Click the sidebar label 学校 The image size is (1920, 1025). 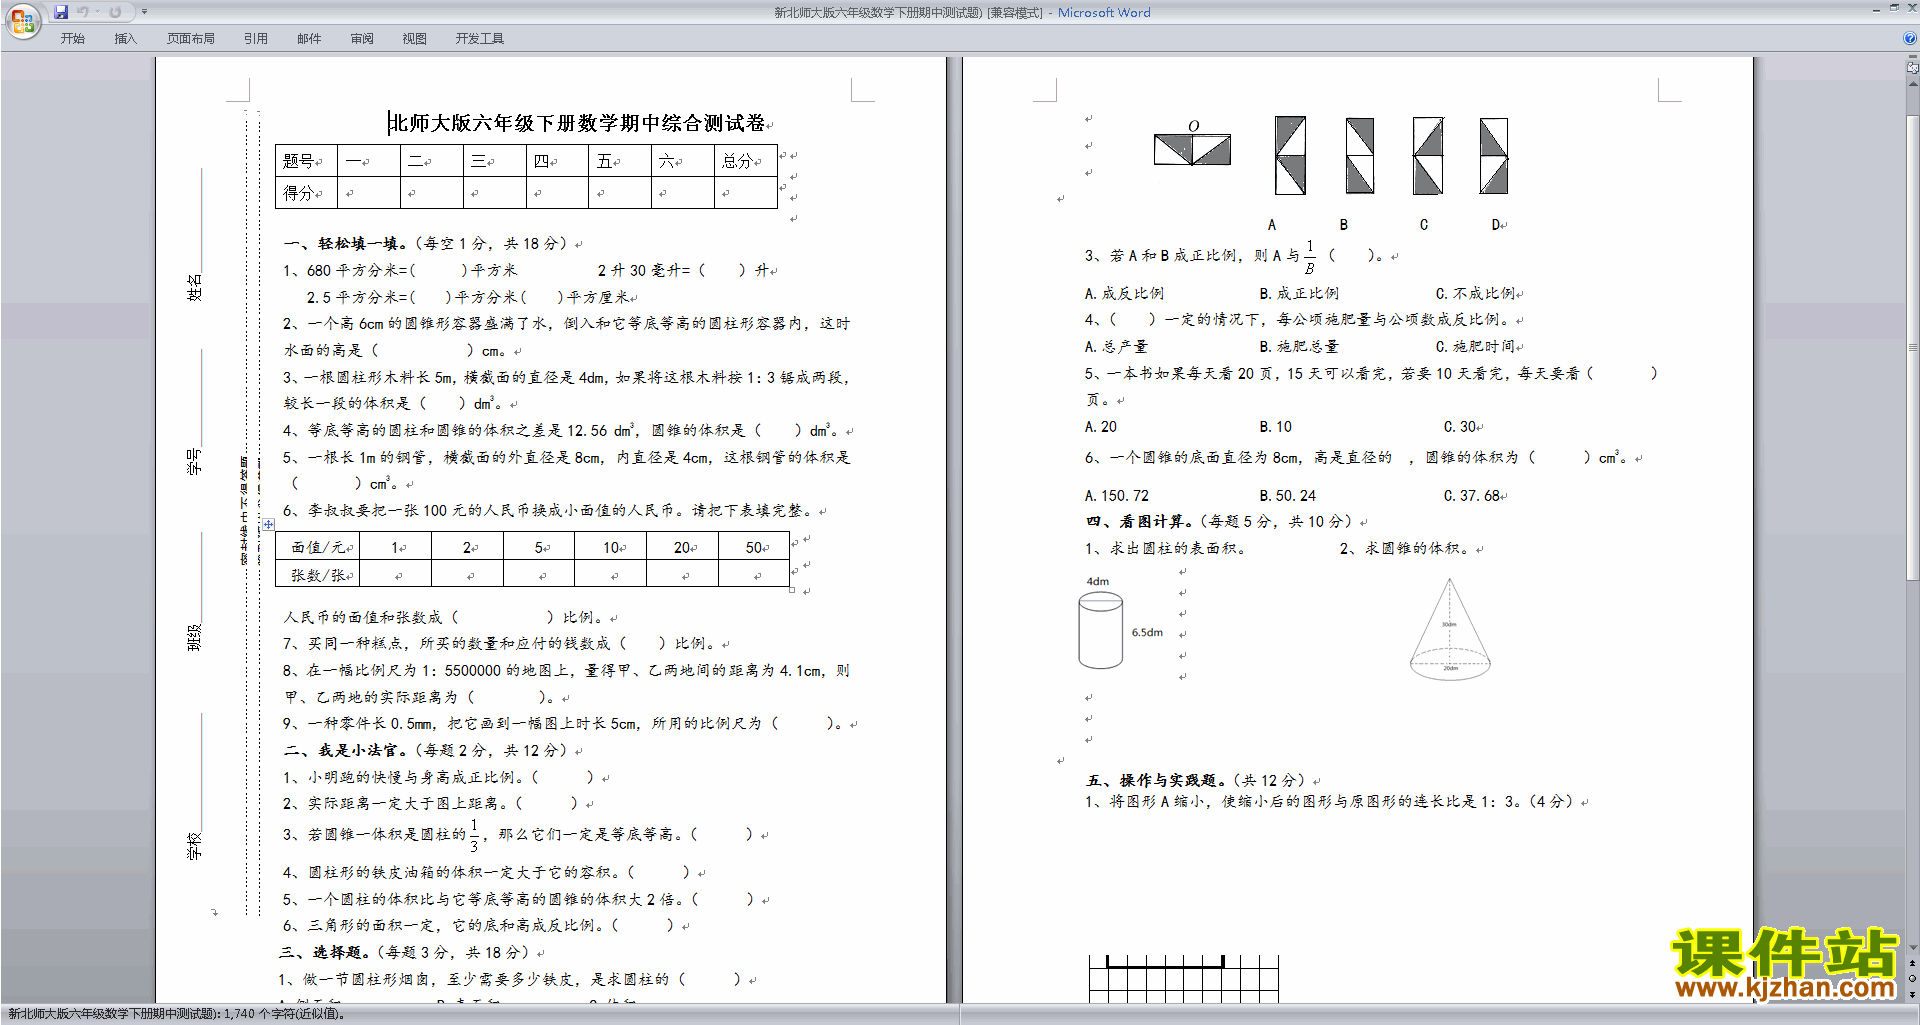point(195,846)
